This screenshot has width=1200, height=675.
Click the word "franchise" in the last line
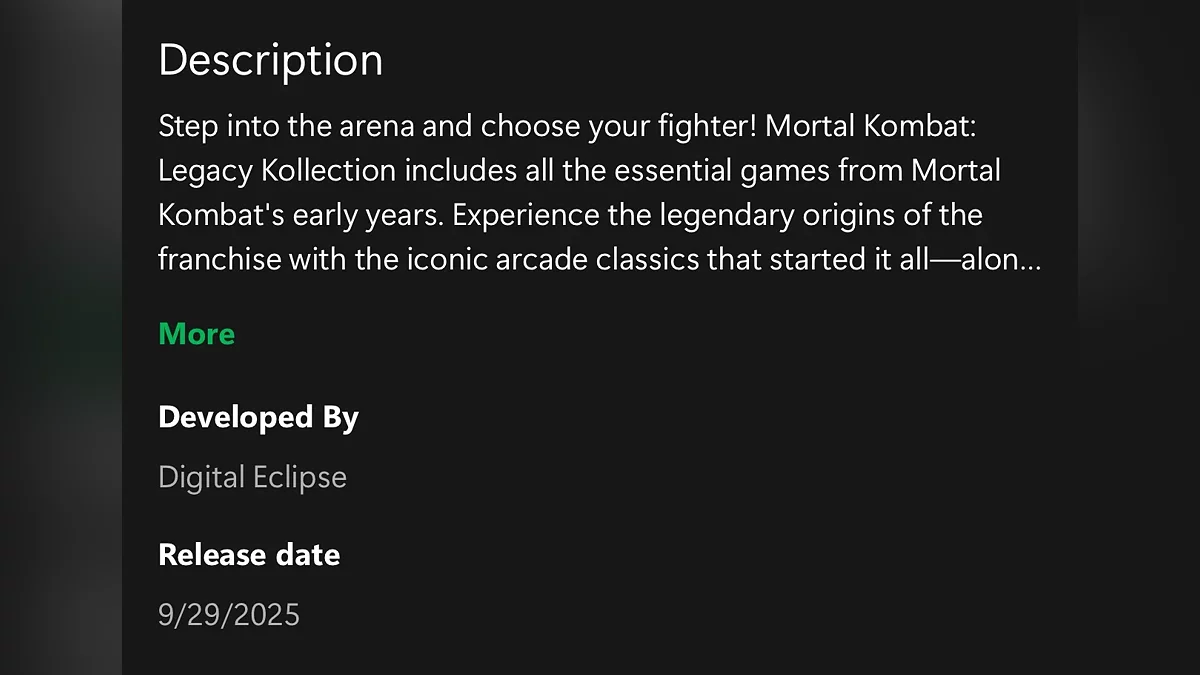219,259
